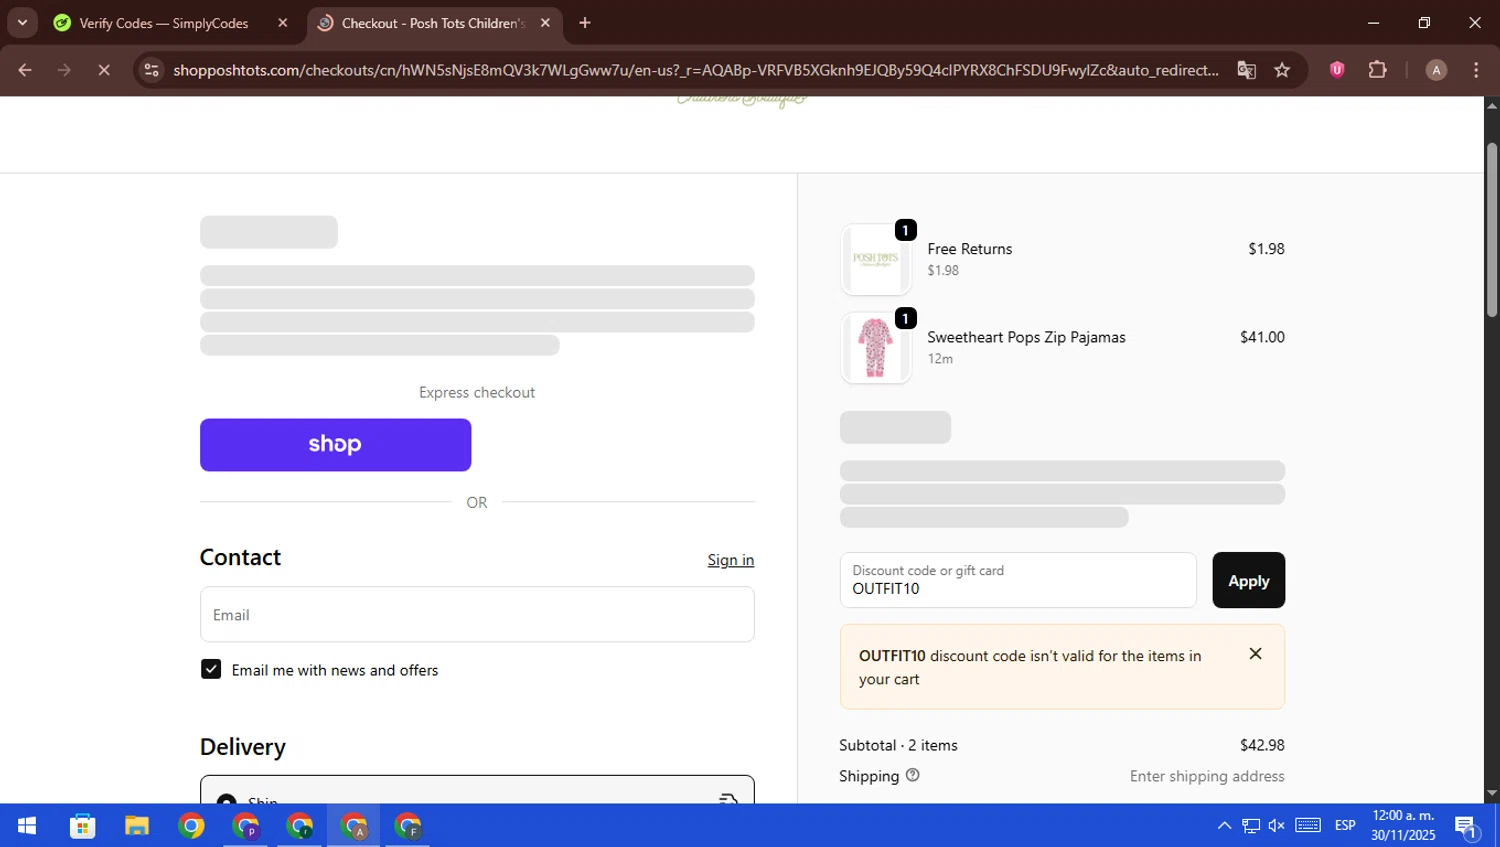Translate this page icon

point(1246,70)
